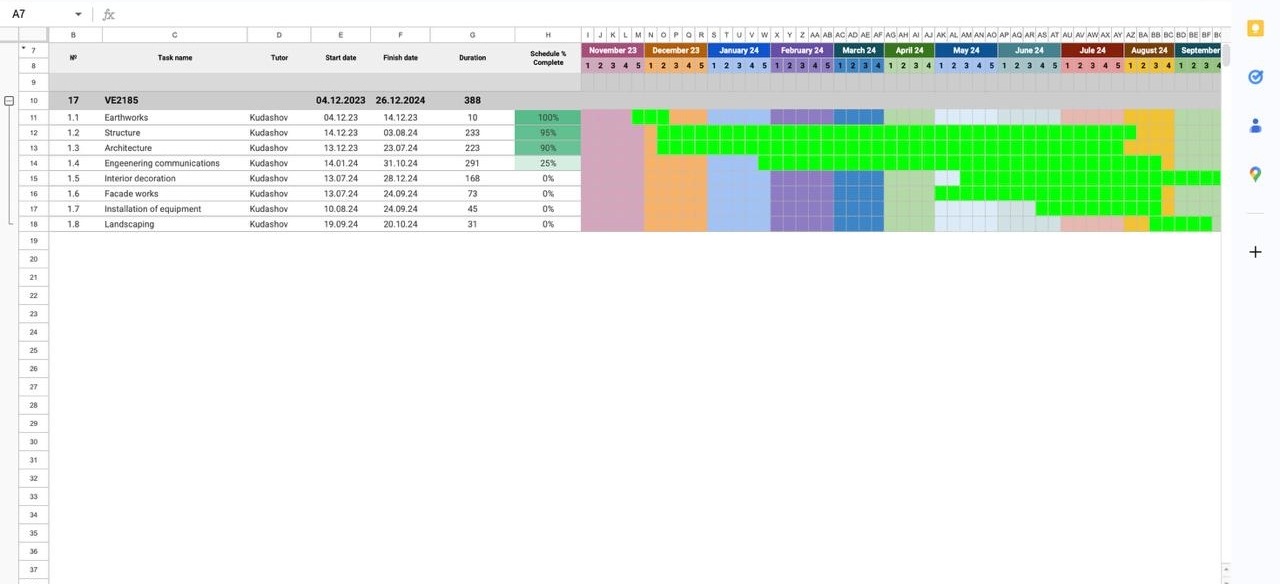
Task: Open the Name box dropdown arrow
Action: pyautogui.click(x=78, y=15)
